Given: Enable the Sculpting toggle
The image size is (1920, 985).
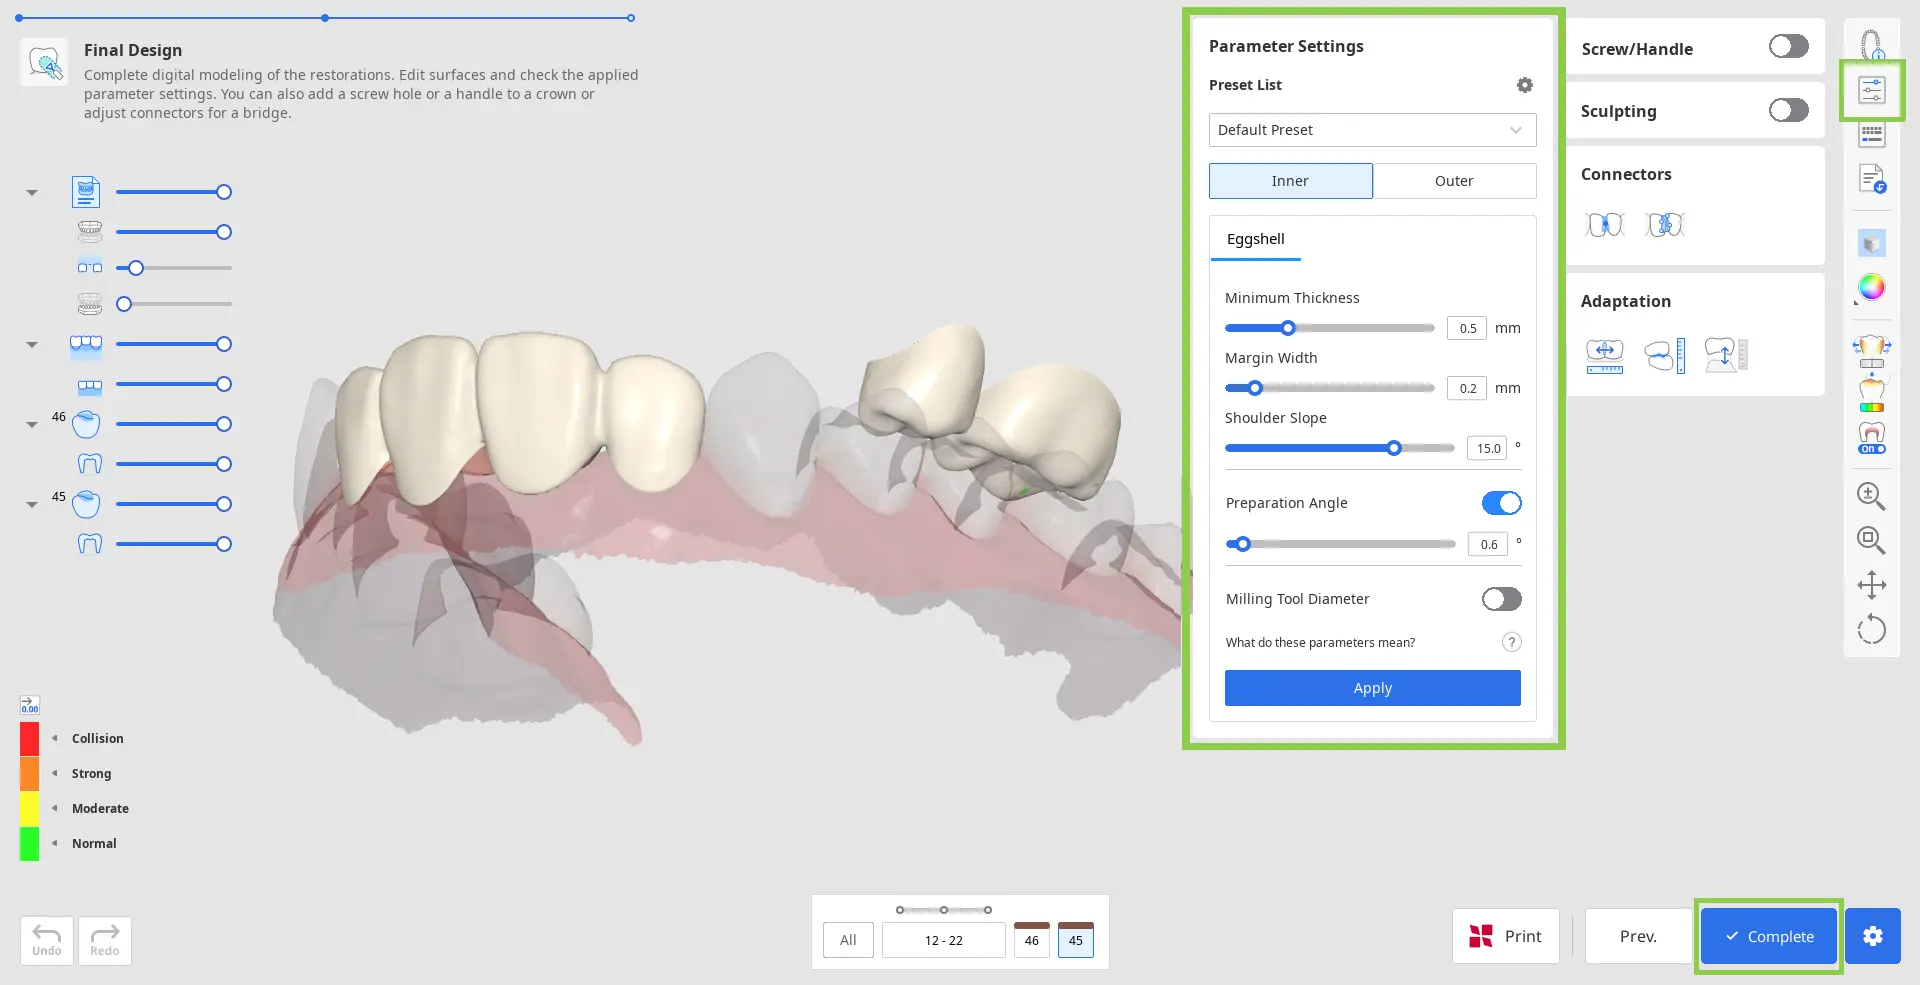Looking at the screenshot, I should (1788, 110).
